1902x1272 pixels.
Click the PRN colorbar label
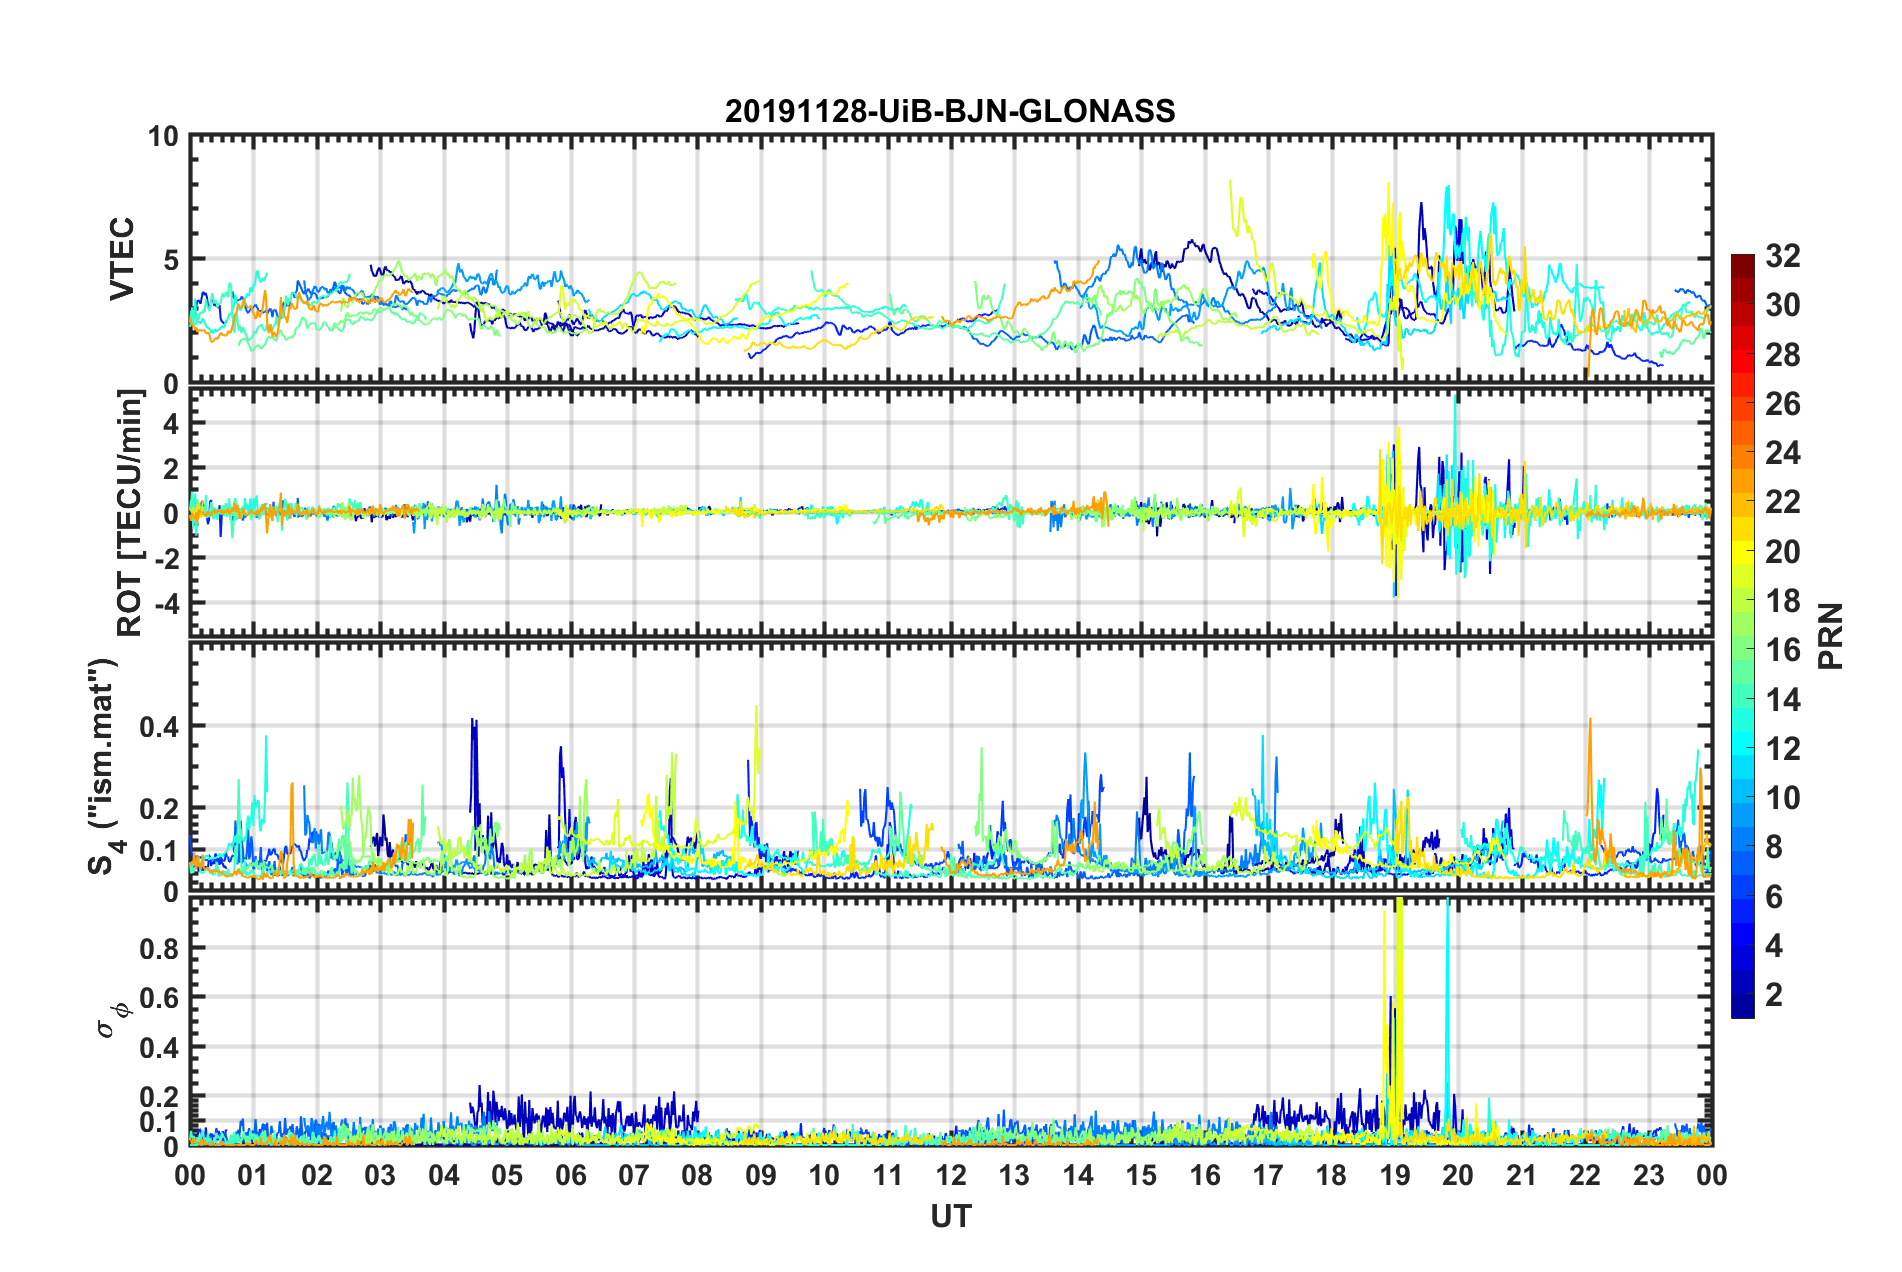(x=1831, y=636)
